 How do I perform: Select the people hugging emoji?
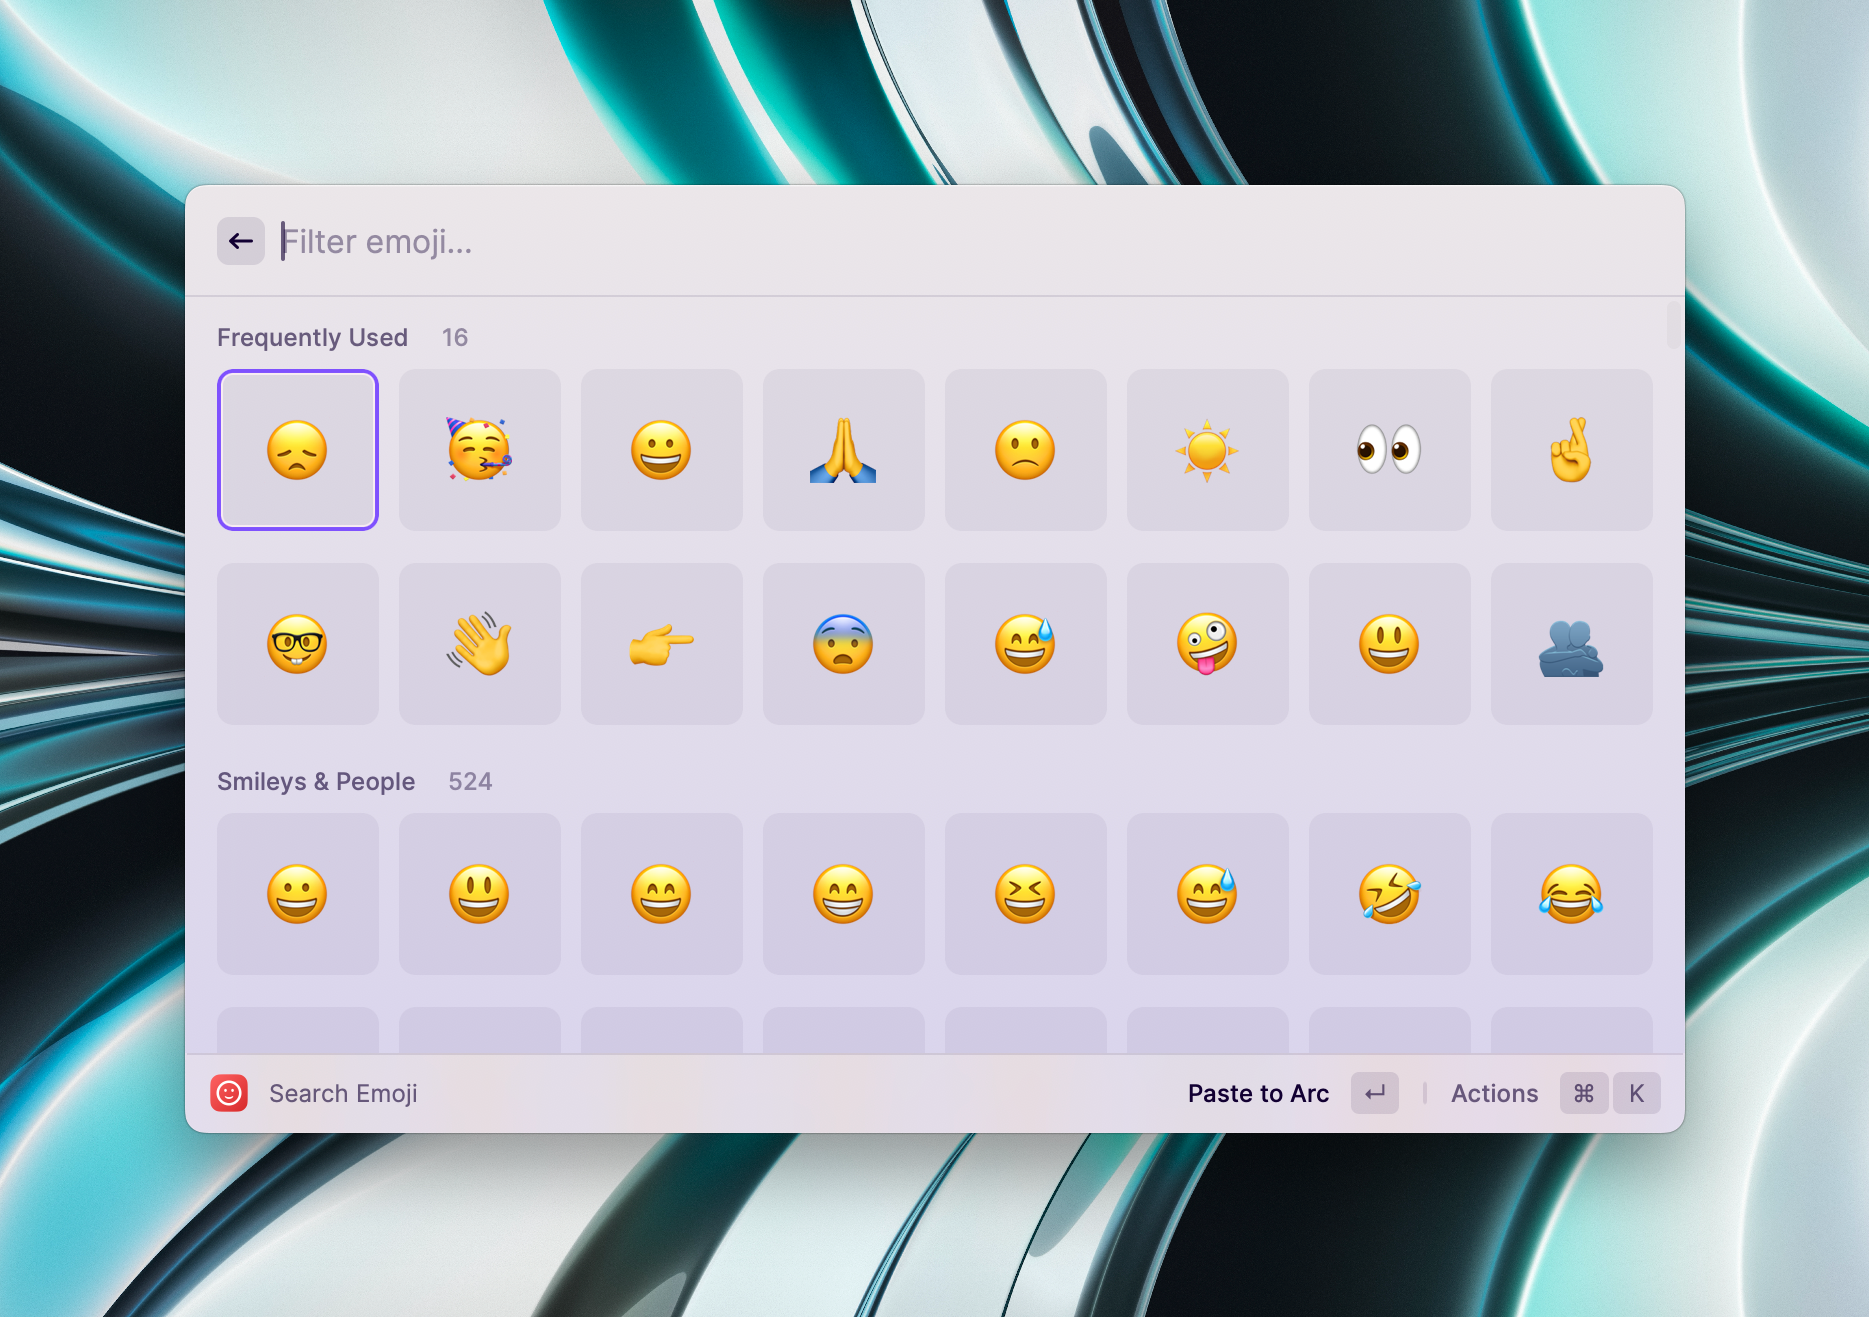pyautogui.click(x=1572, y=644)
